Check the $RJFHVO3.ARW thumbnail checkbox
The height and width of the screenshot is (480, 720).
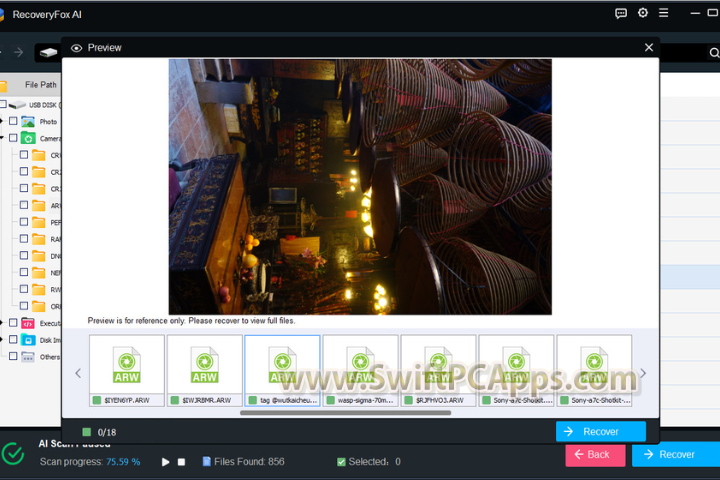tap(408, 400)
